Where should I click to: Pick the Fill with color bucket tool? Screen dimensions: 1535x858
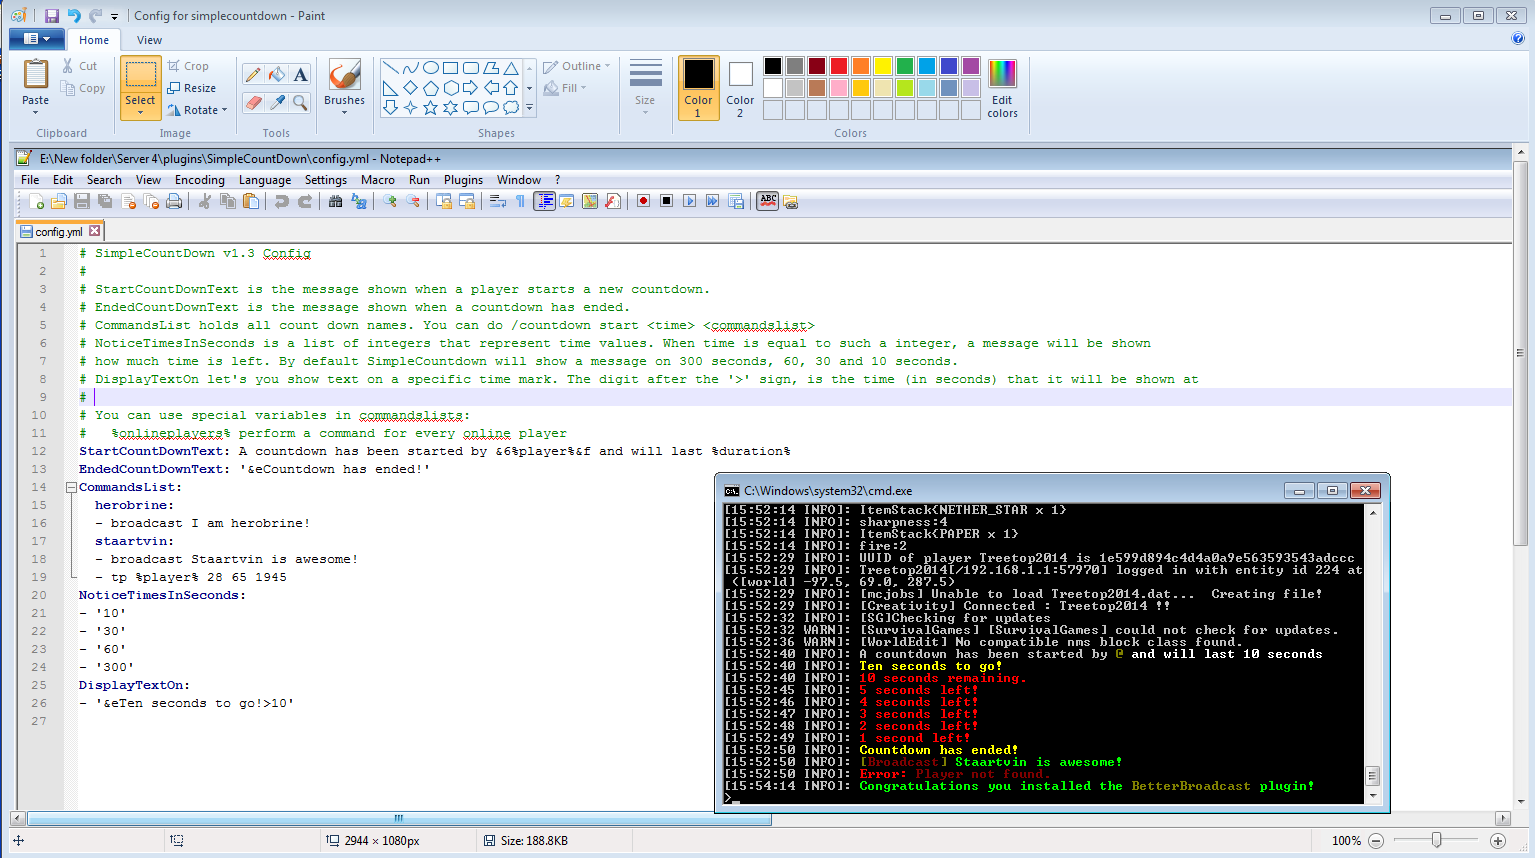277,74
